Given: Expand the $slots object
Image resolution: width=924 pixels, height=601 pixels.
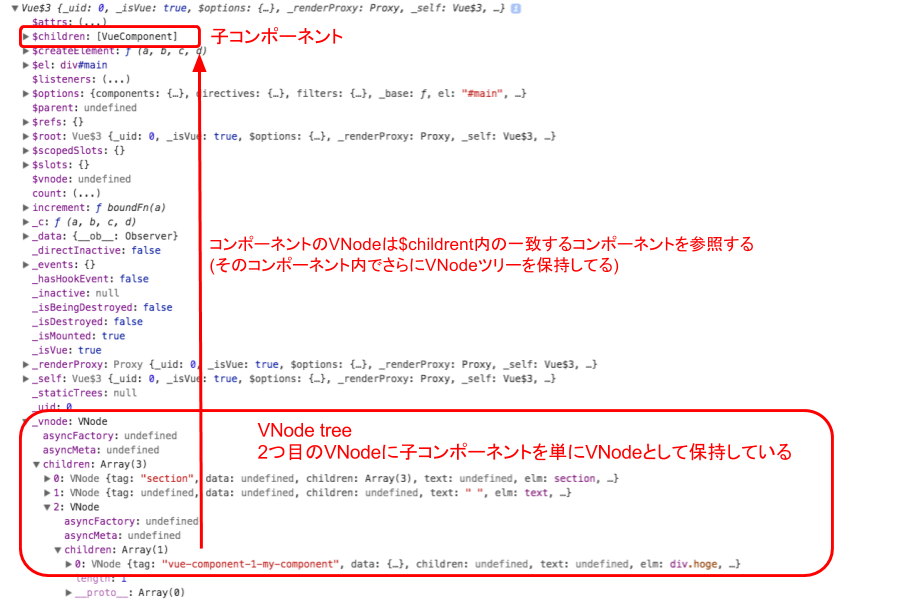Looking at the screenshot, I should pyautogui.click(x=26, y=164).
